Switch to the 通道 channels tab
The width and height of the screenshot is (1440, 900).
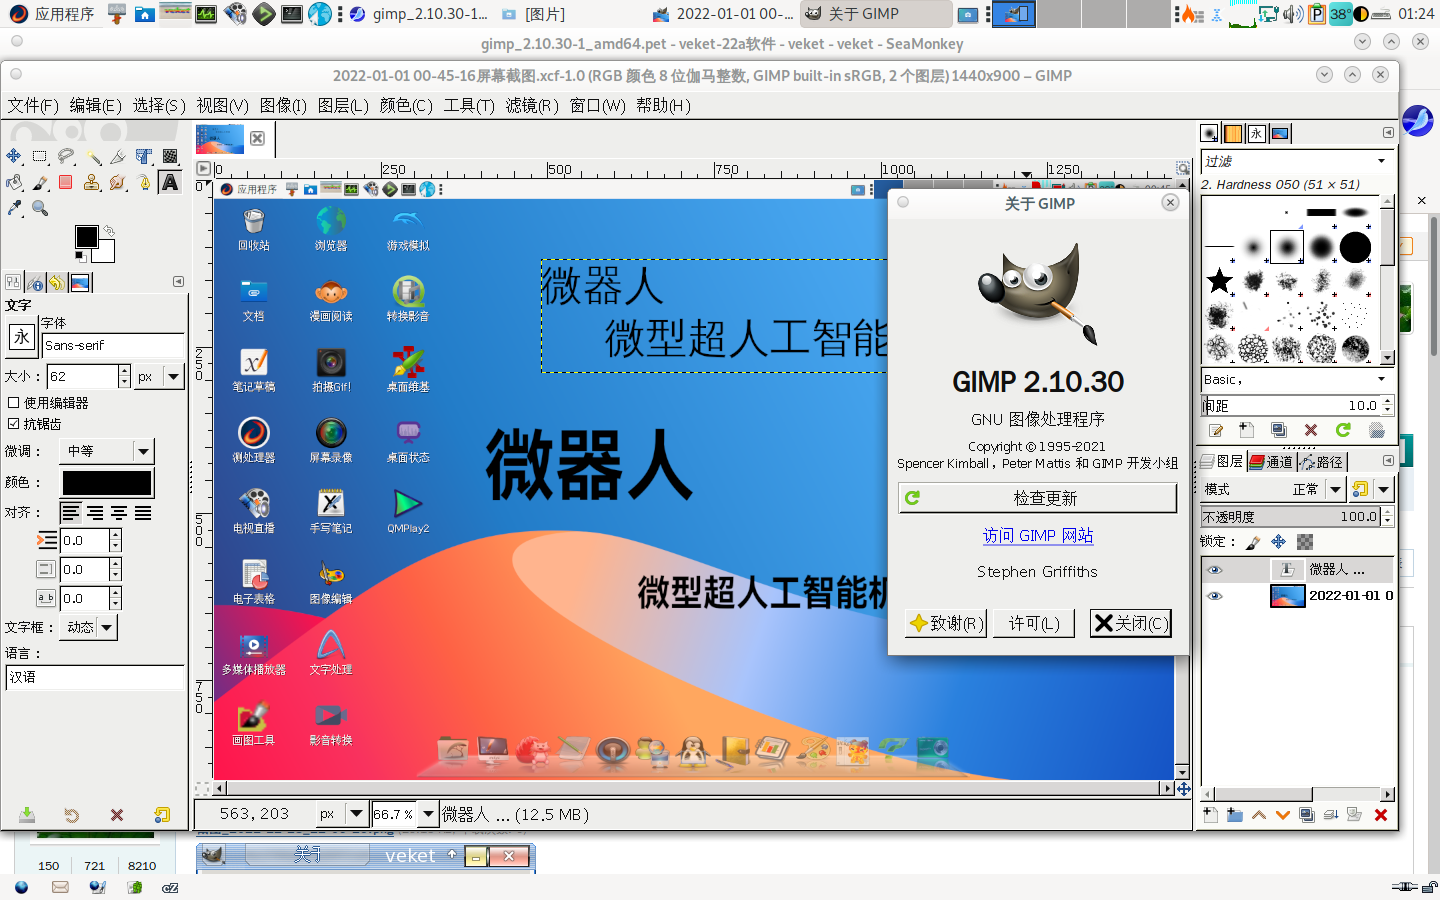[x=1271, y=462]
